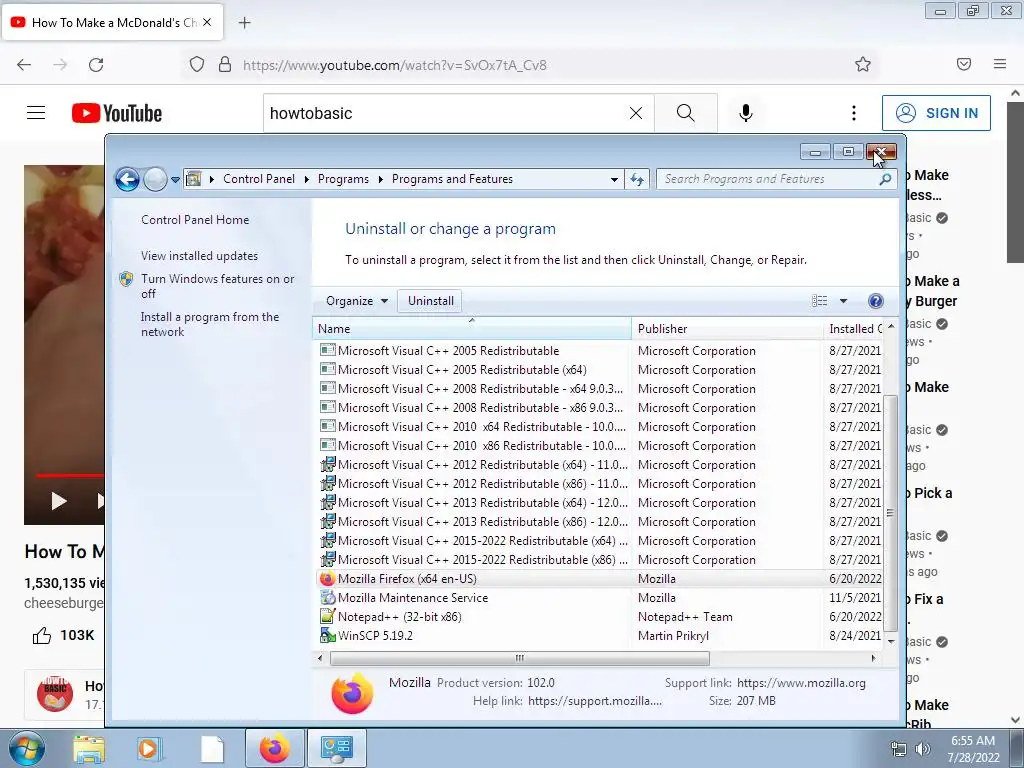The image size is (1024, 768).
Task: Click Notepad++ (32-bit x86) icon
Action: (x=327, y=616)
